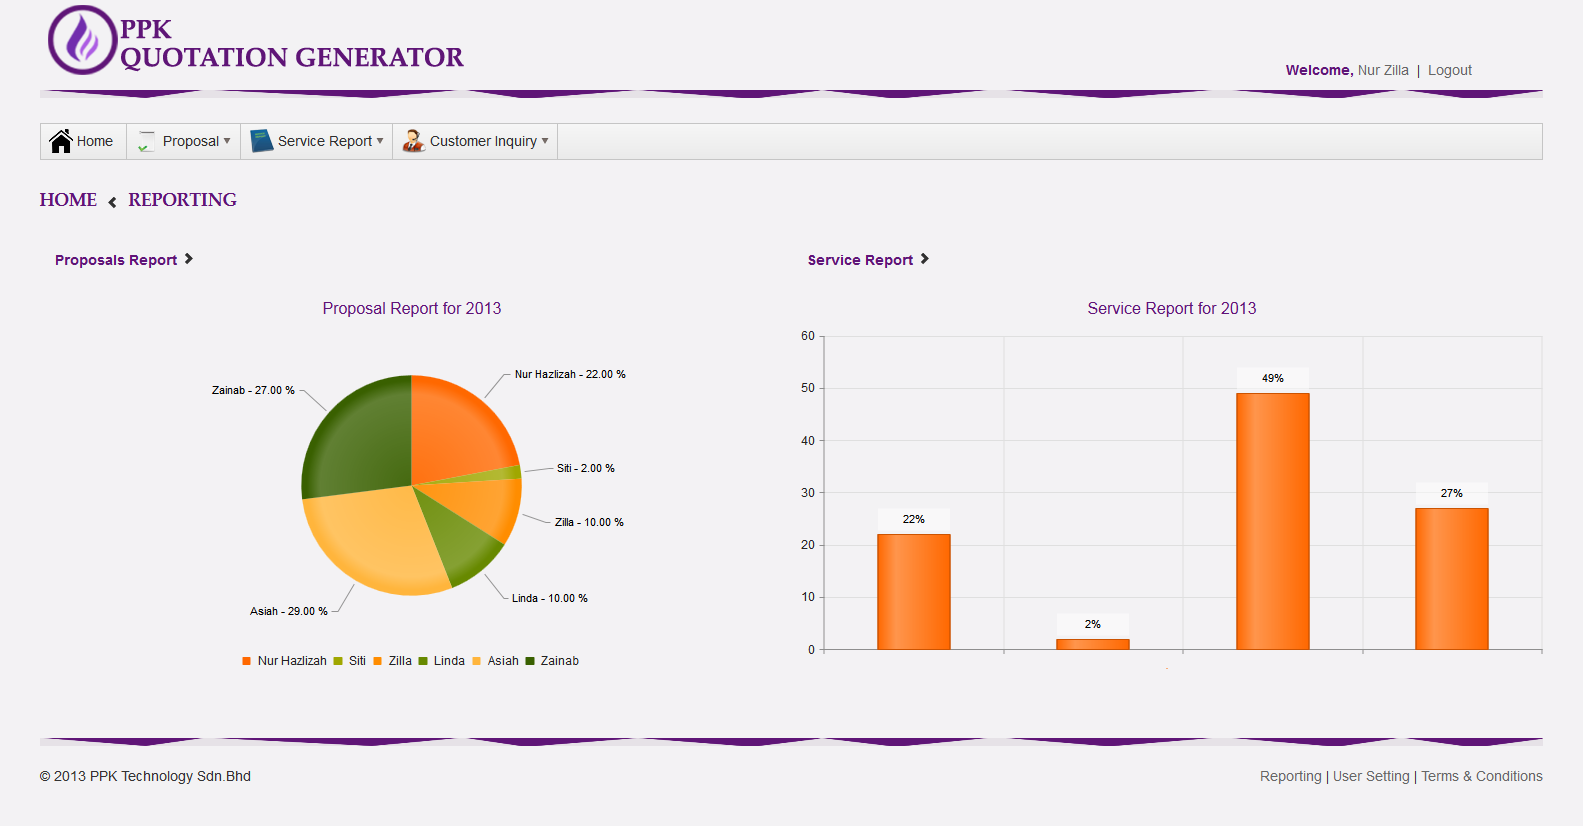
Task: Log out via the Logout link
Action: (1449, 70)
